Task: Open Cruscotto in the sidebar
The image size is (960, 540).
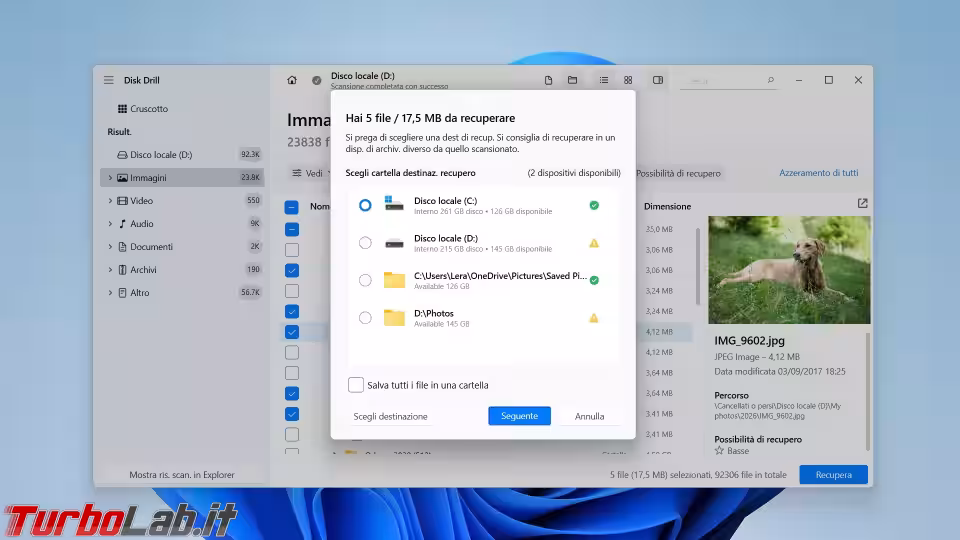Action: (148, 108)
